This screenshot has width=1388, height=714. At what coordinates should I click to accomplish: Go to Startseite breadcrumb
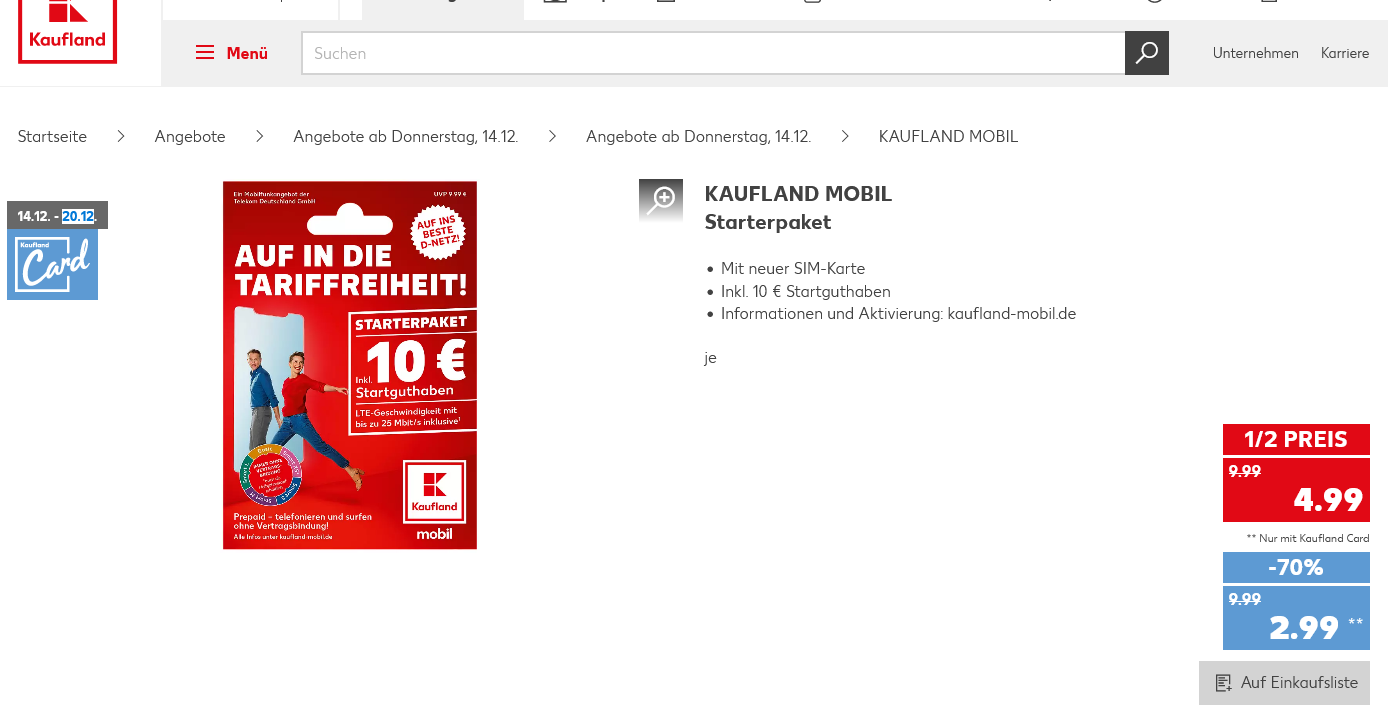(x=52, y=136)
